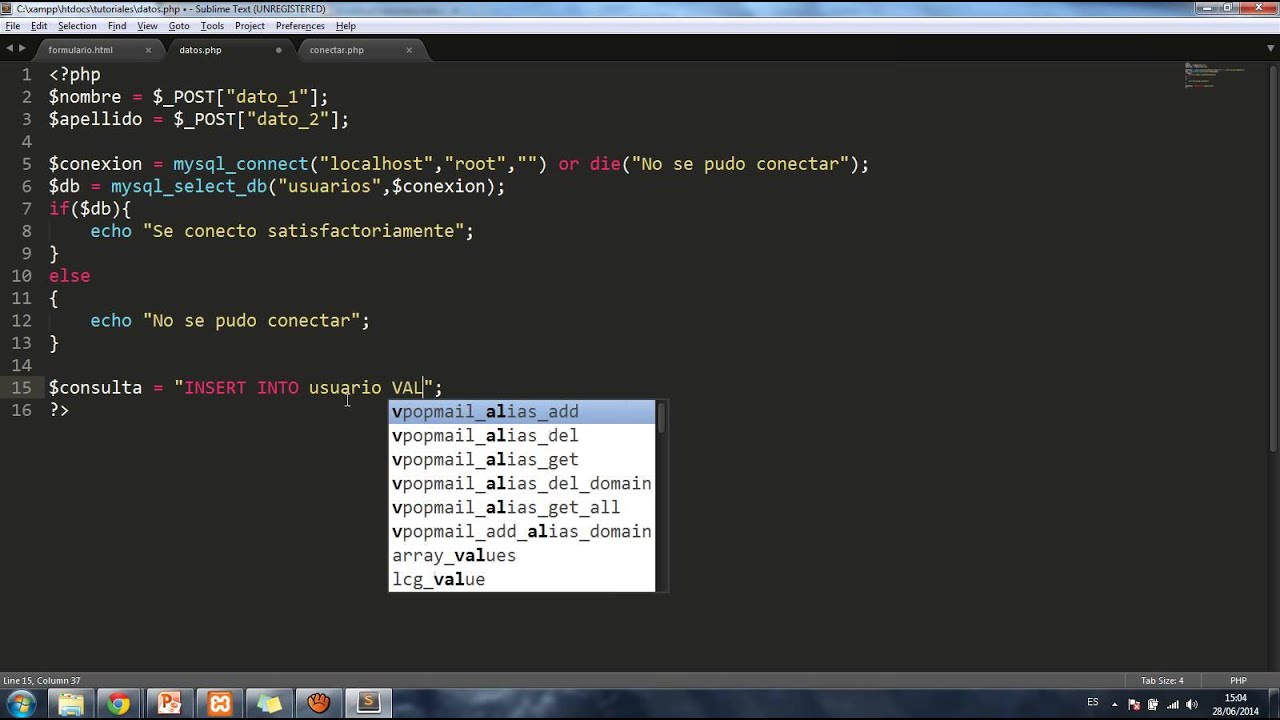Close the formulario.html tab
1280x720 pixels.
click(x=148, y=50)
